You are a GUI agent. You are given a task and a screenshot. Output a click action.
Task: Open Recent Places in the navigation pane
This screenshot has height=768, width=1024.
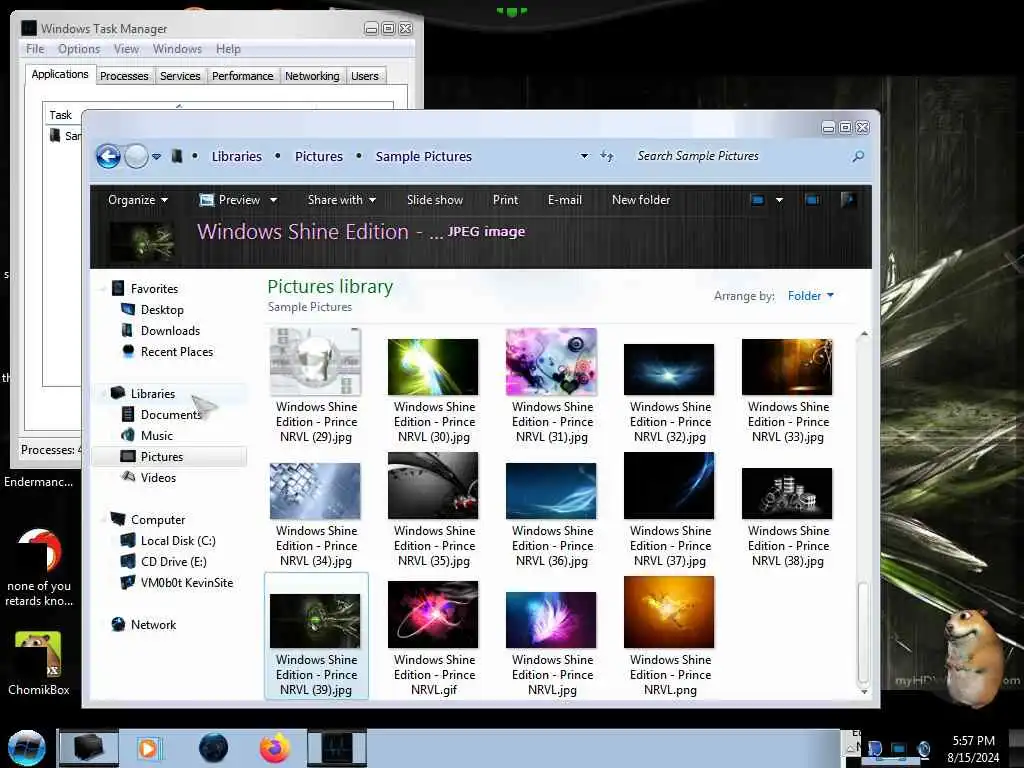(177, 351)
